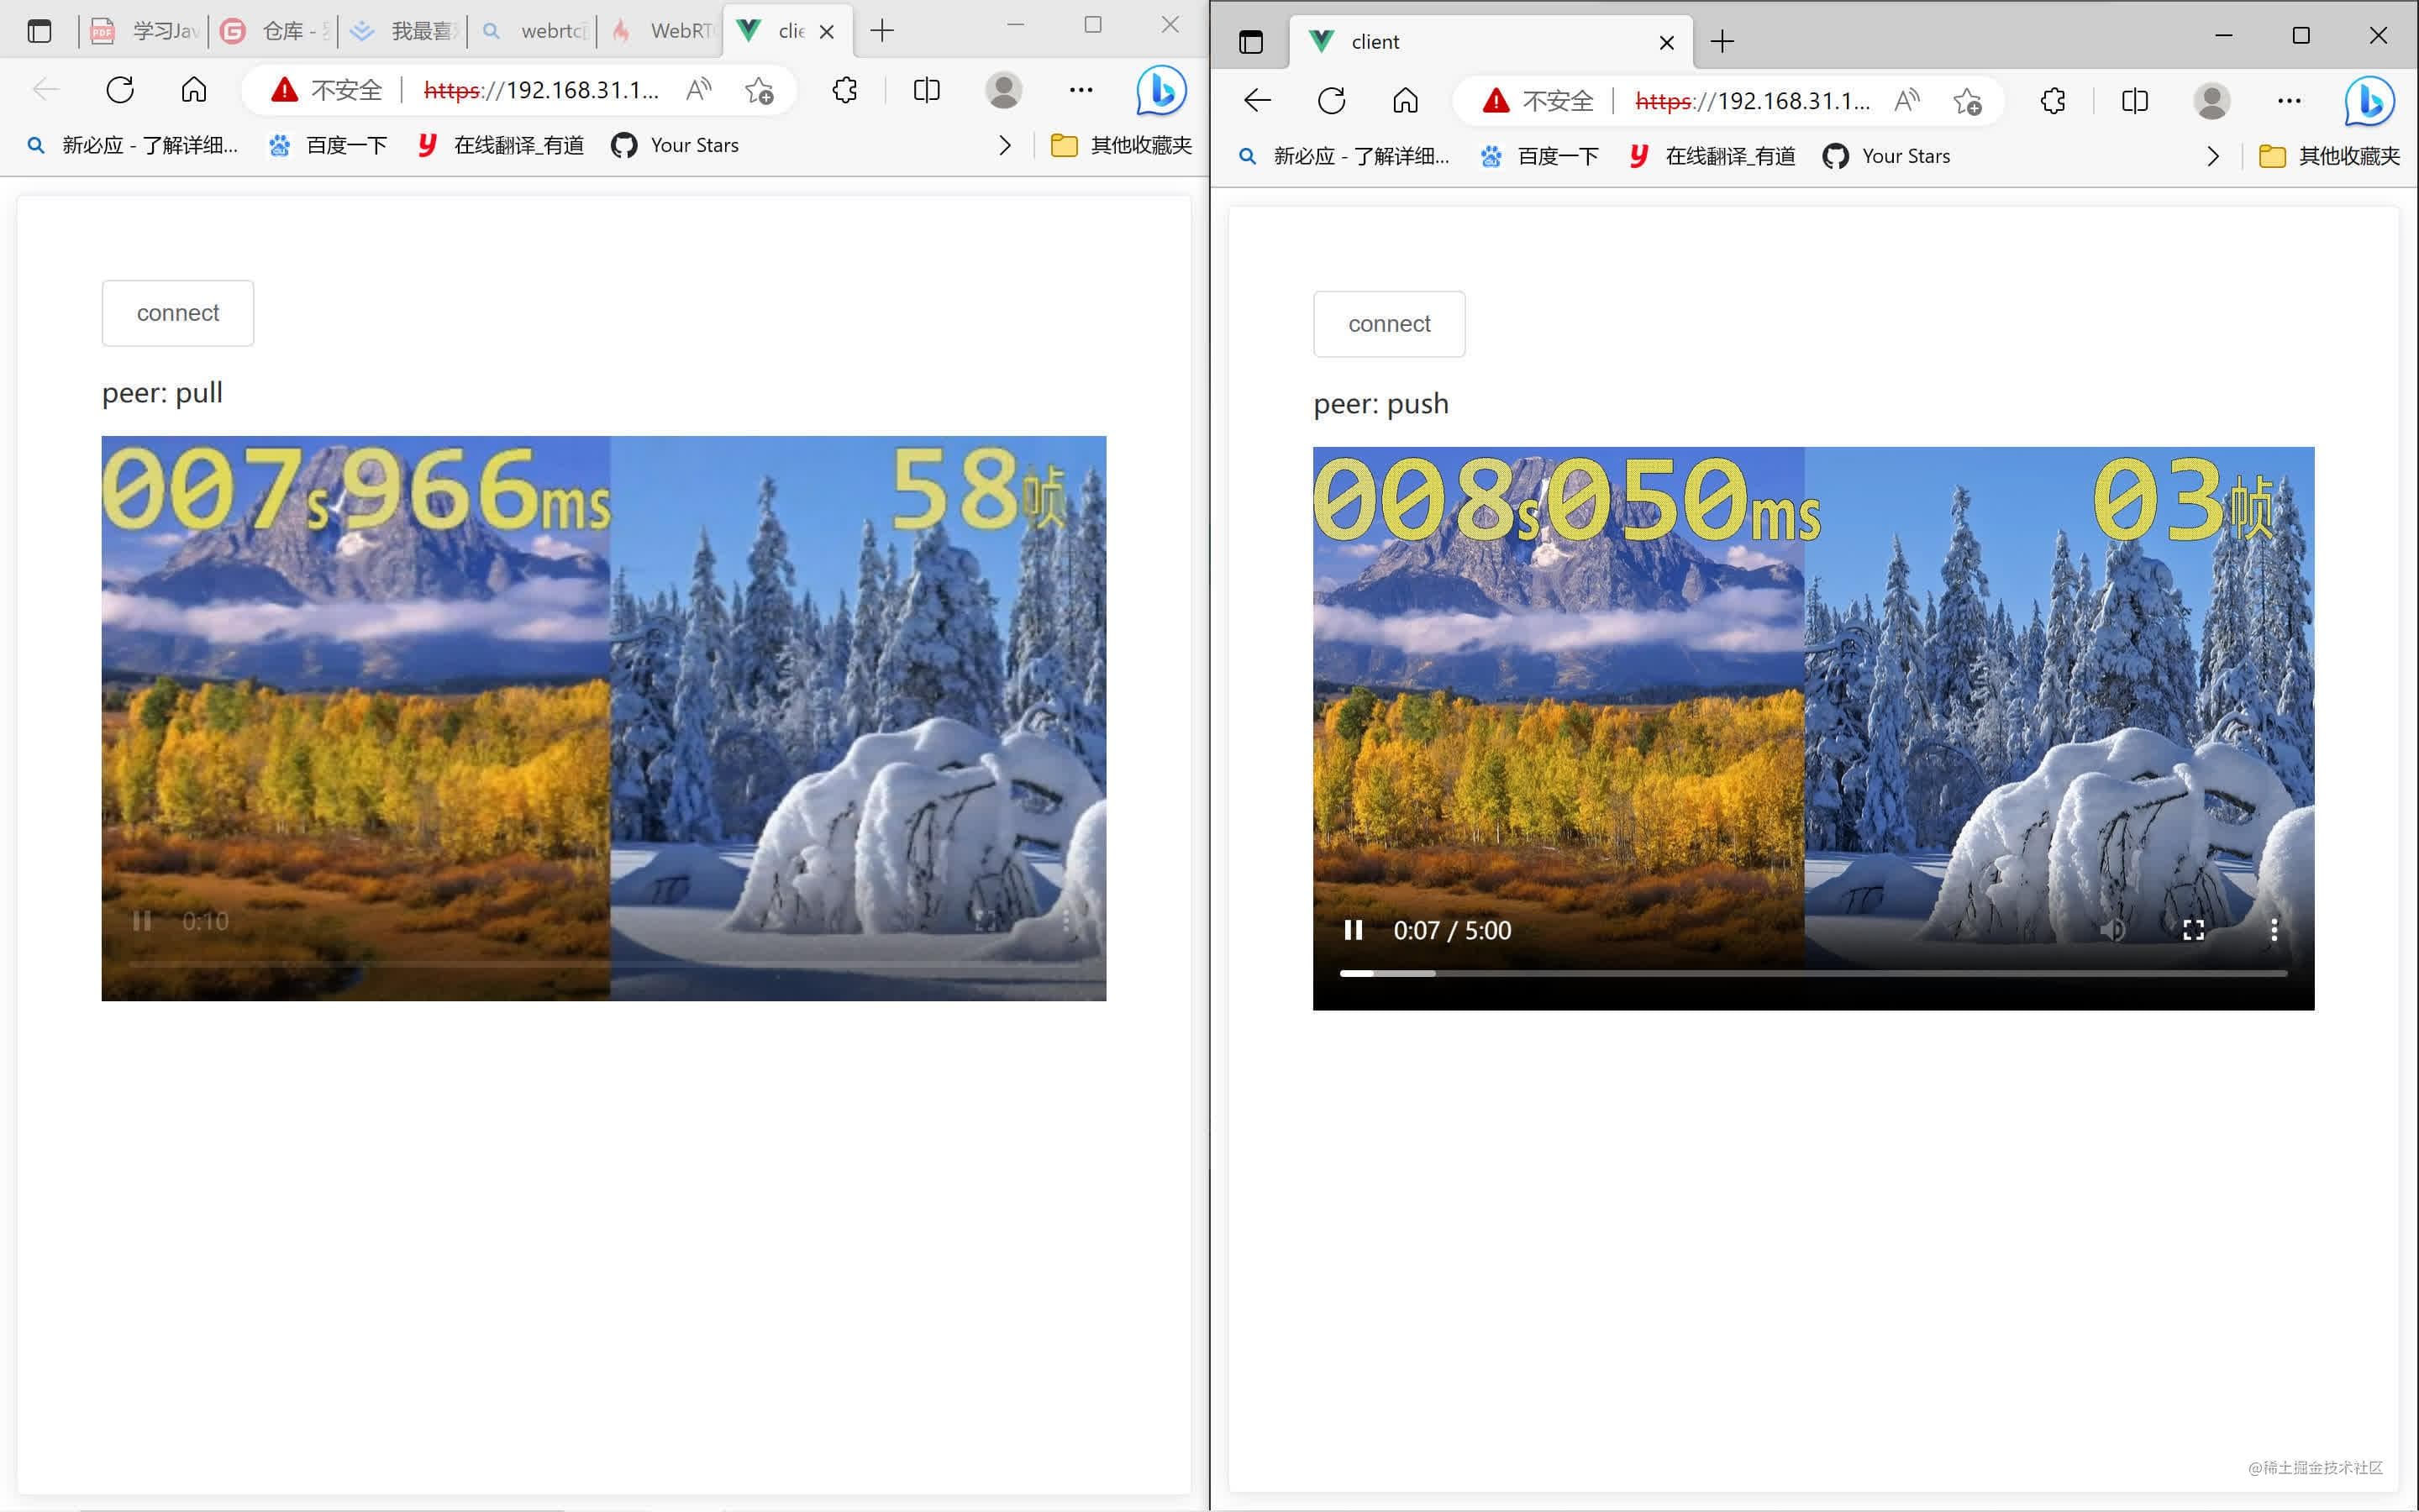Toggle split screen in right window

click(x=2134, y=101)
